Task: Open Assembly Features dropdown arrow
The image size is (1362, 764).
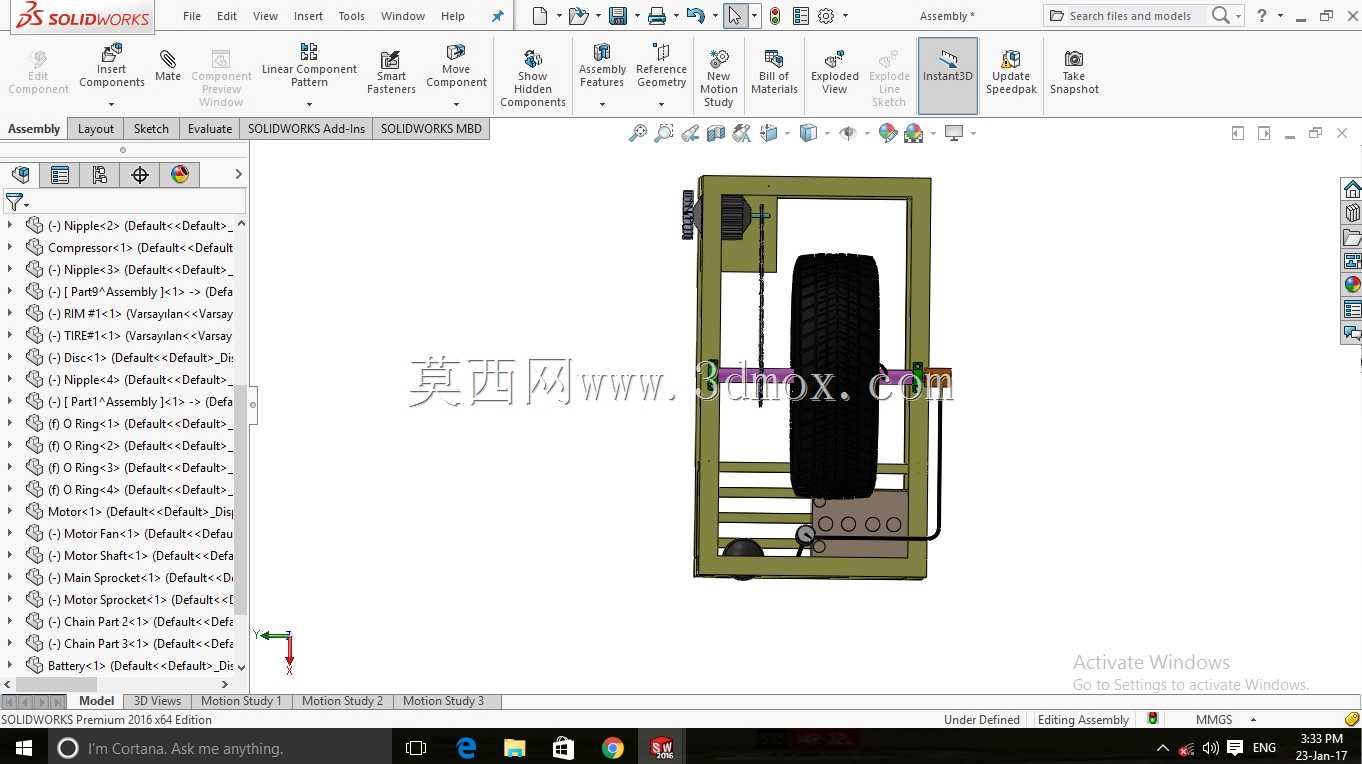Action: coord(602,104)
